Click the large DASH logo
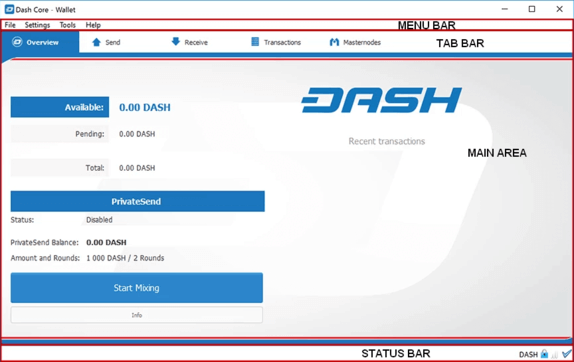 pos(381,100)
